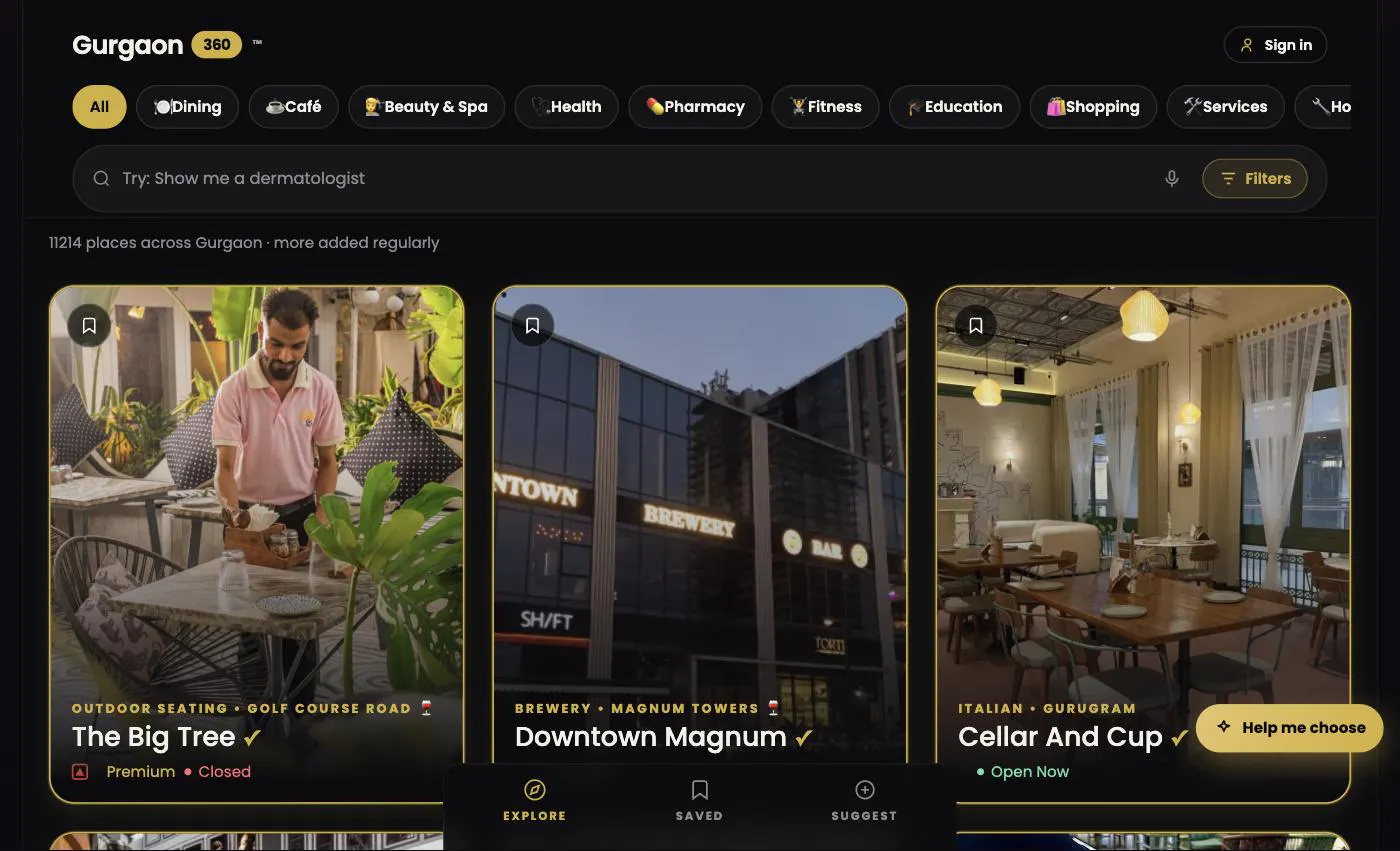The width and height of the screenshot is (1400, 851).
Task: Filter by Fitness category
Action: (x=825, y=106)
